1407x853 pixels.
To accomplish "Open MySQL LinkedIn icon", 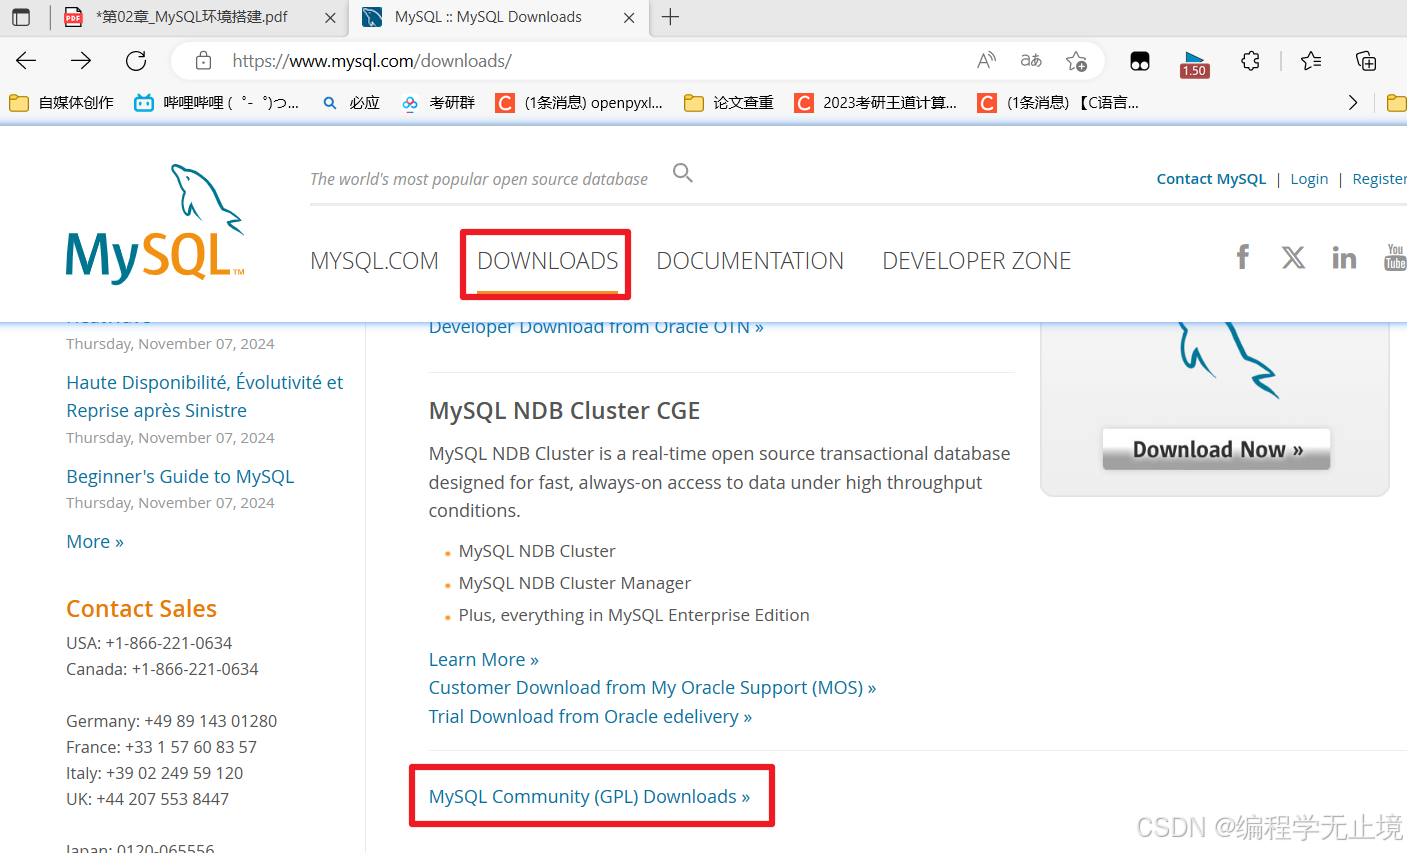I will [1344, 258].
